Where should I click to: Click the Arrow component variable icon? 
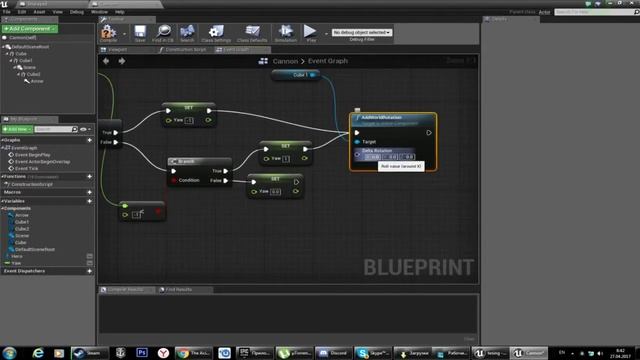pos(11,215)
